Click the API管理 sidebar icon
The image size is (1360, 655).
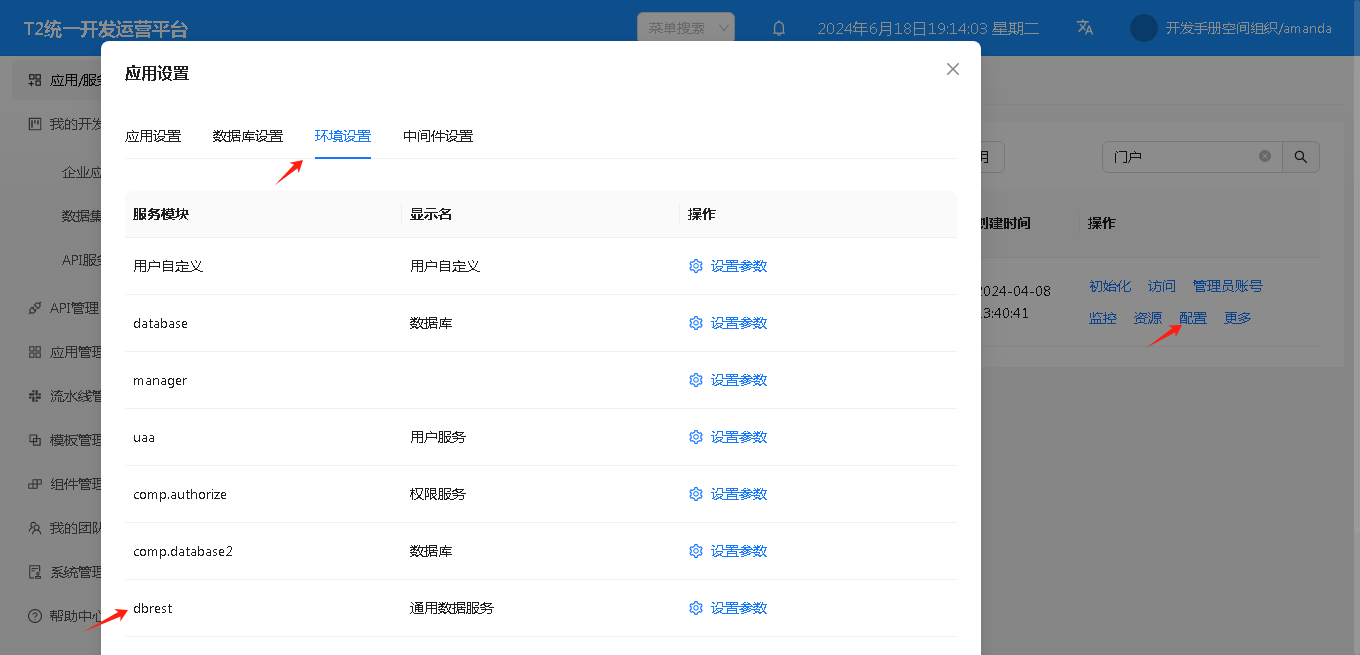click(35, 308)
